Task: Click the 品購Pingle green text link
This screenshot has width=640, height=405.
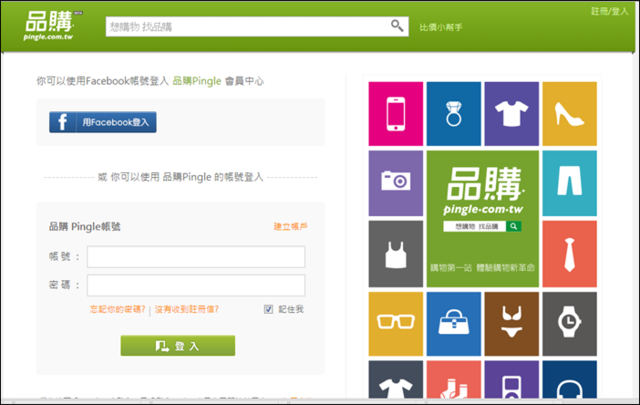Action: (x=197, y=81)
